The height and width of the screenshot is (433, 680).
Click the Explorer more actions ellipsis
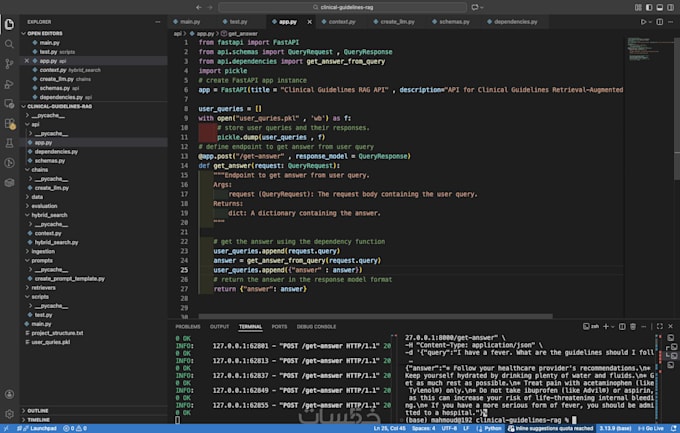(157, 22)
